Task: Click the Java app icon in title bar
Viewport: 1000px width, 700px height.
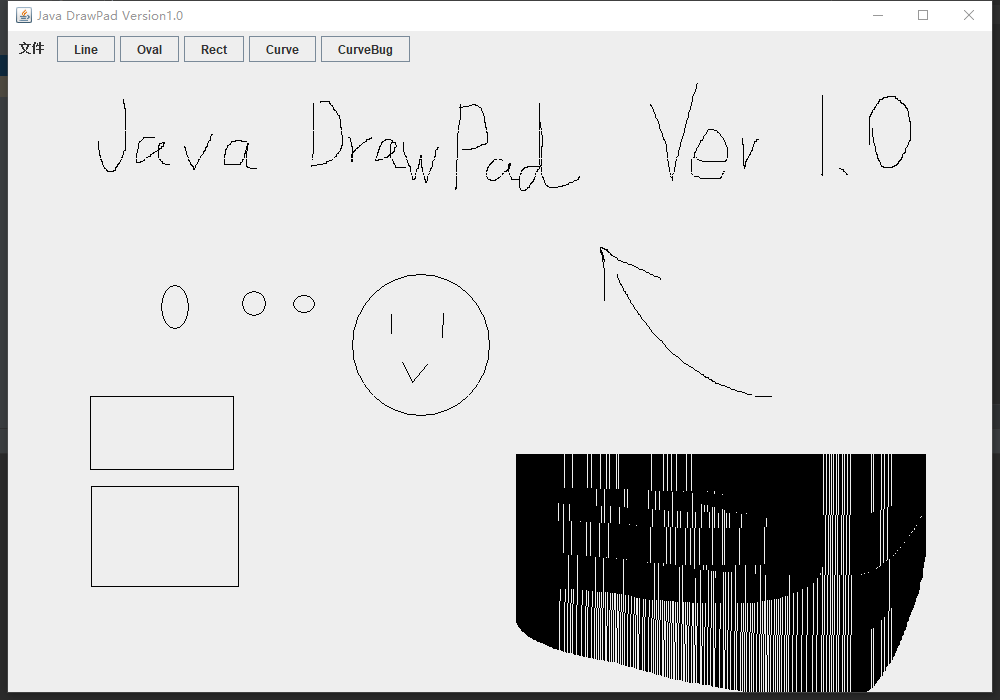Action: 24,15
